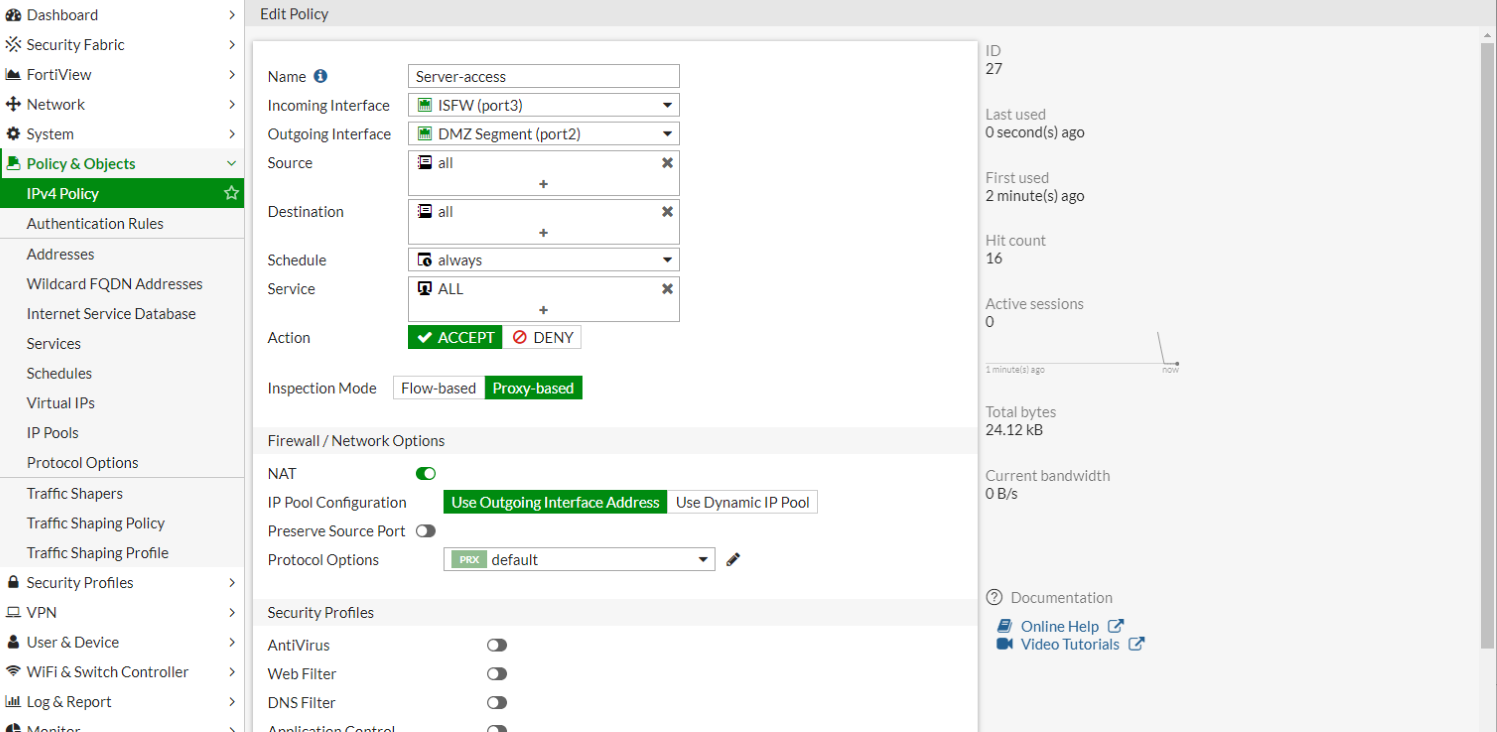Select Flow-based inspection mode
The height and width of the screenshot is (732, 1497).
tap(439, 388)
